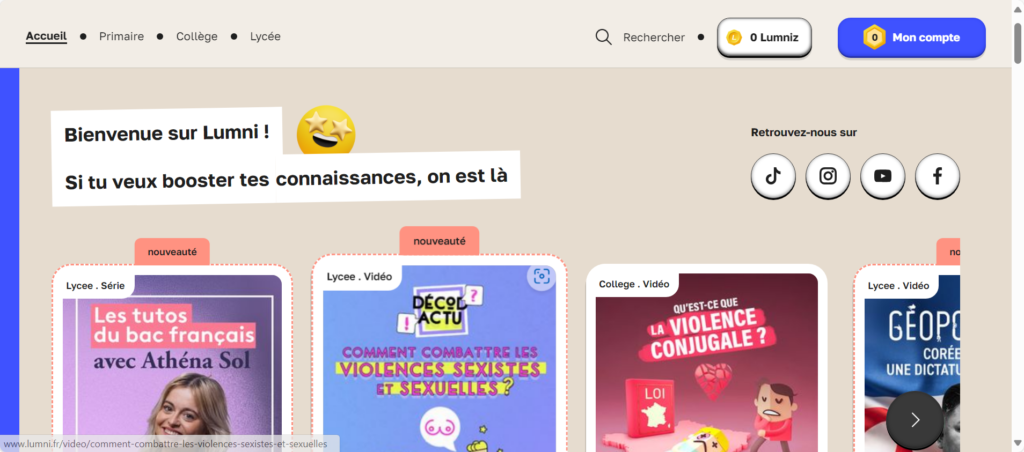This screenshot has height=452, width=1024.
Task: Go to the Lycée section
Action: [265, 37]
